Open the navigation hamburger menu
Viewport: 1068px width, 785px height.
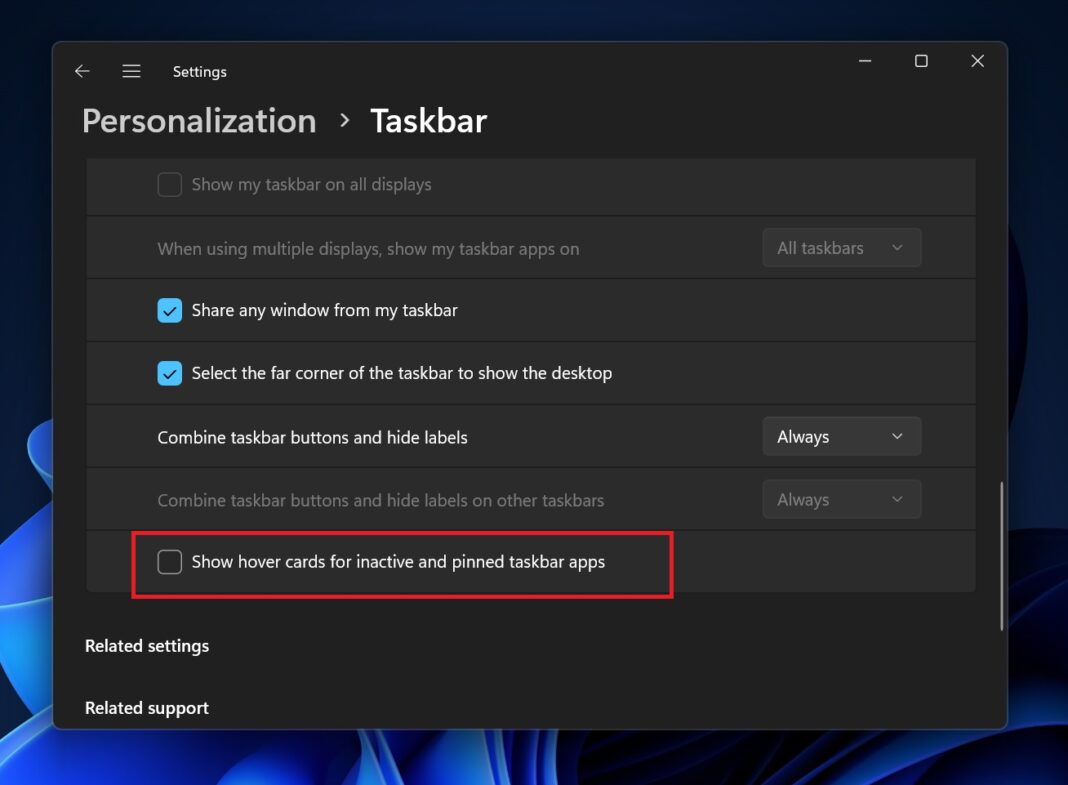(131, 71)
